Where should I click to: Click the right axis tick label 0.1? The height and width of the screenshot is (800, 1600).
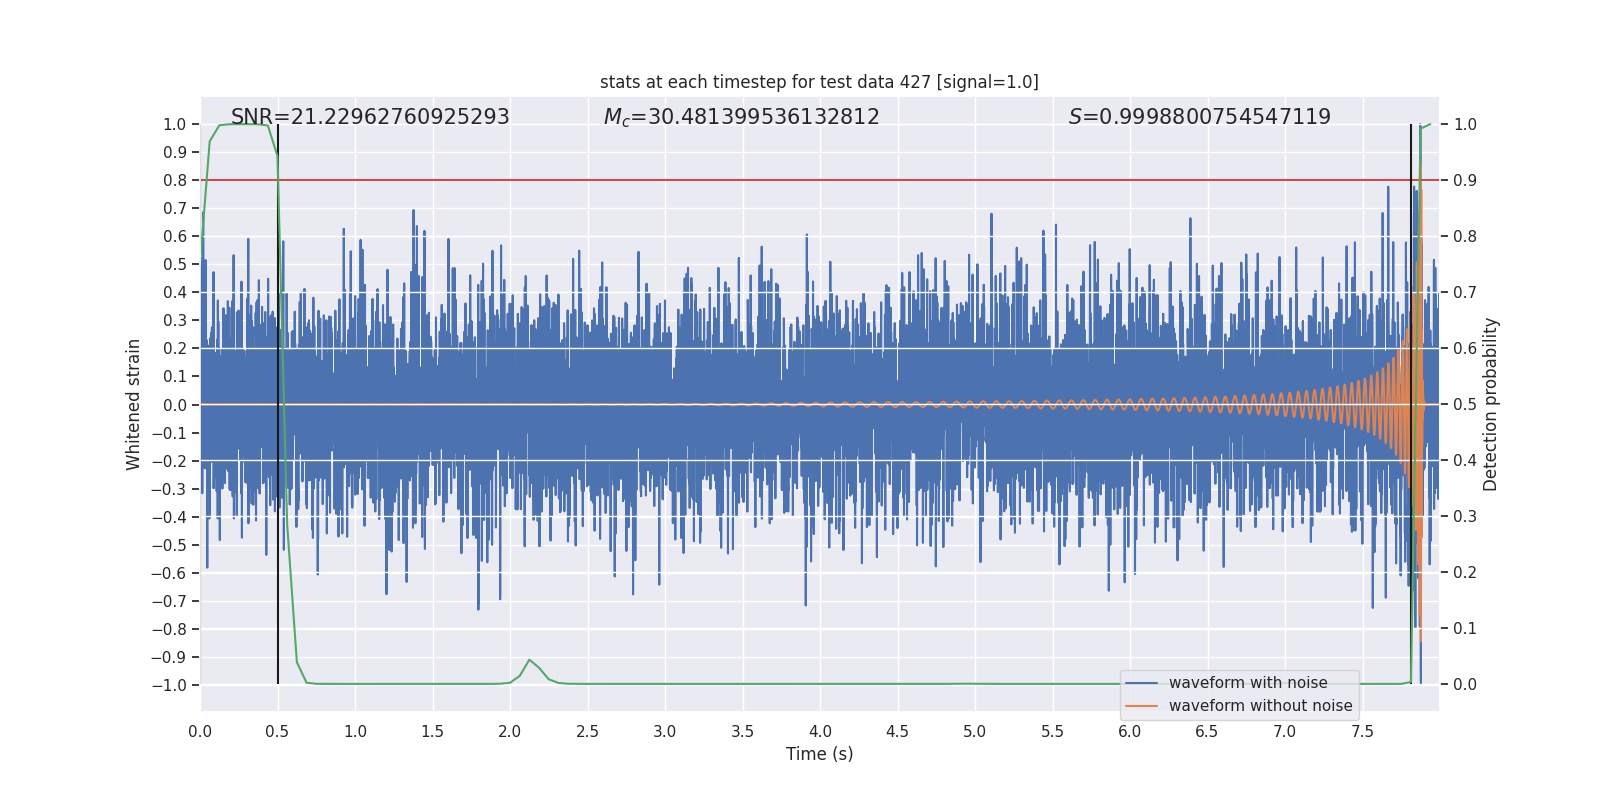coord(1465,629)
